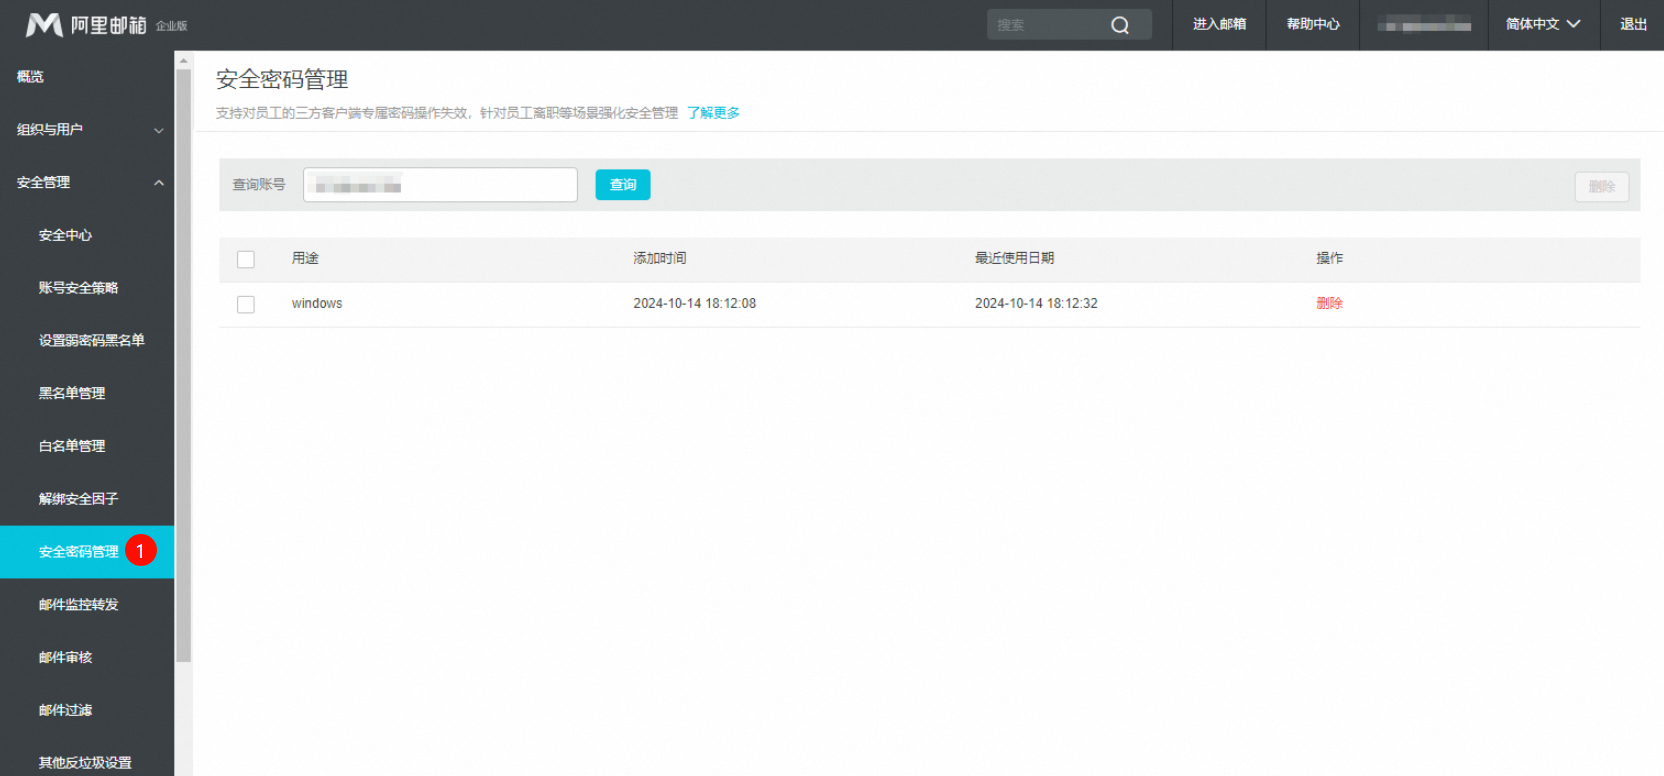Open the 简体中文 language dropdown
This screenshot has height=776, width=1664.
[x=1542, y=24]
